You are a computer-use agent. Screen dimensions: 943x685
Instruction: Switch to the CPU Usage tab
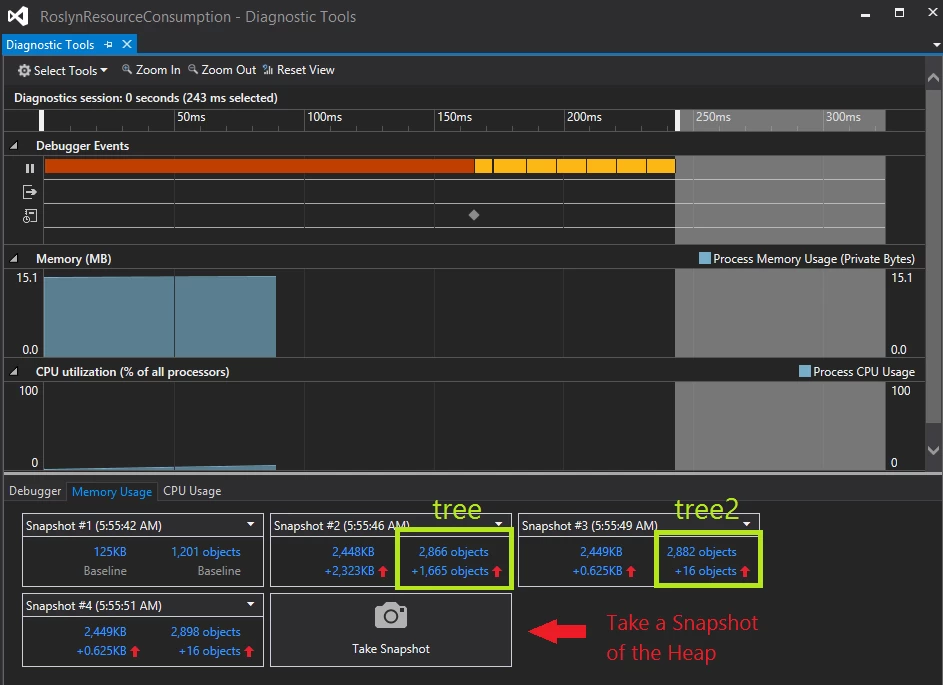192,491
